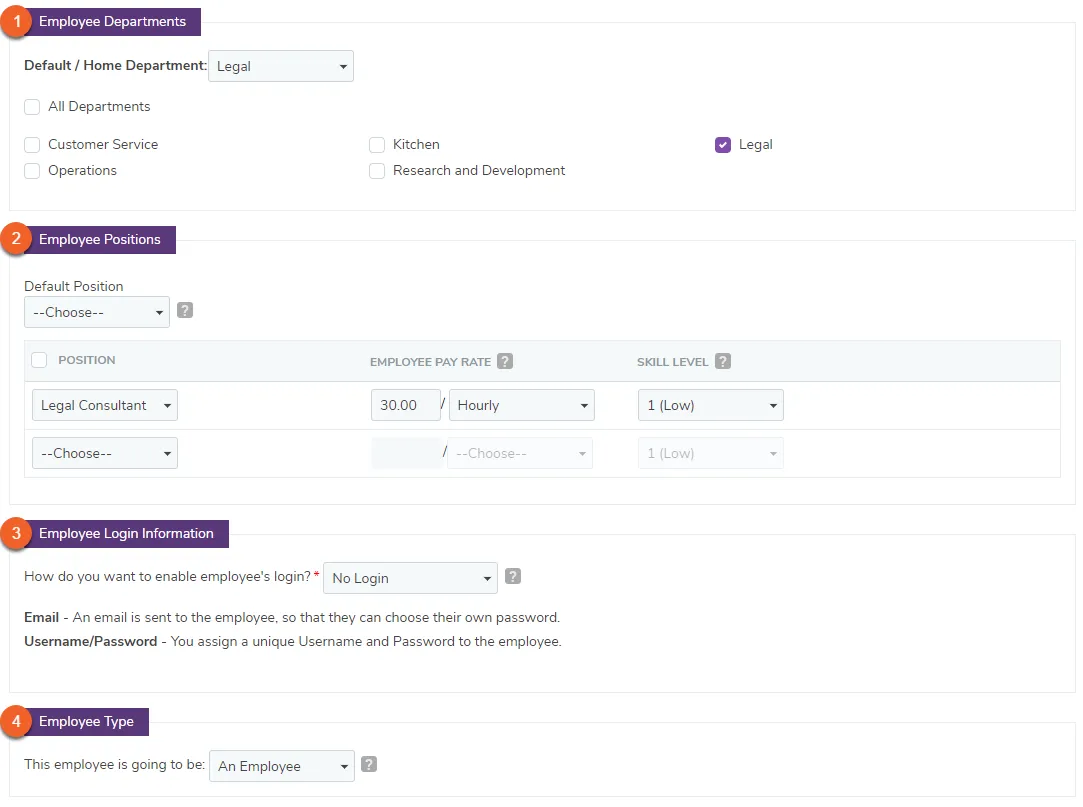Open the Default Position dropdown

(x=97, y=312)
